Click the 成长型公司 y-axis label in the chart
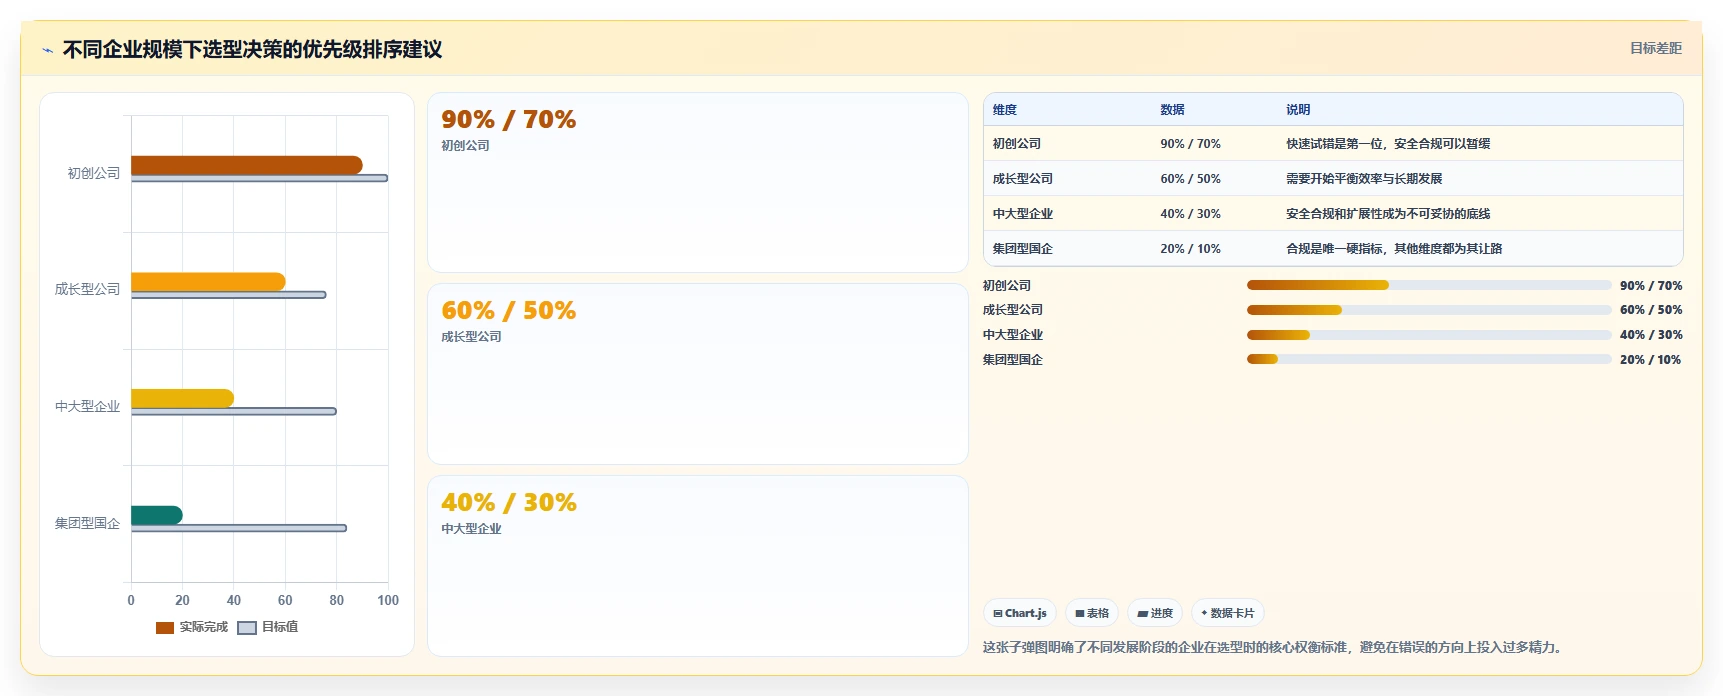 tap(87, 289)
